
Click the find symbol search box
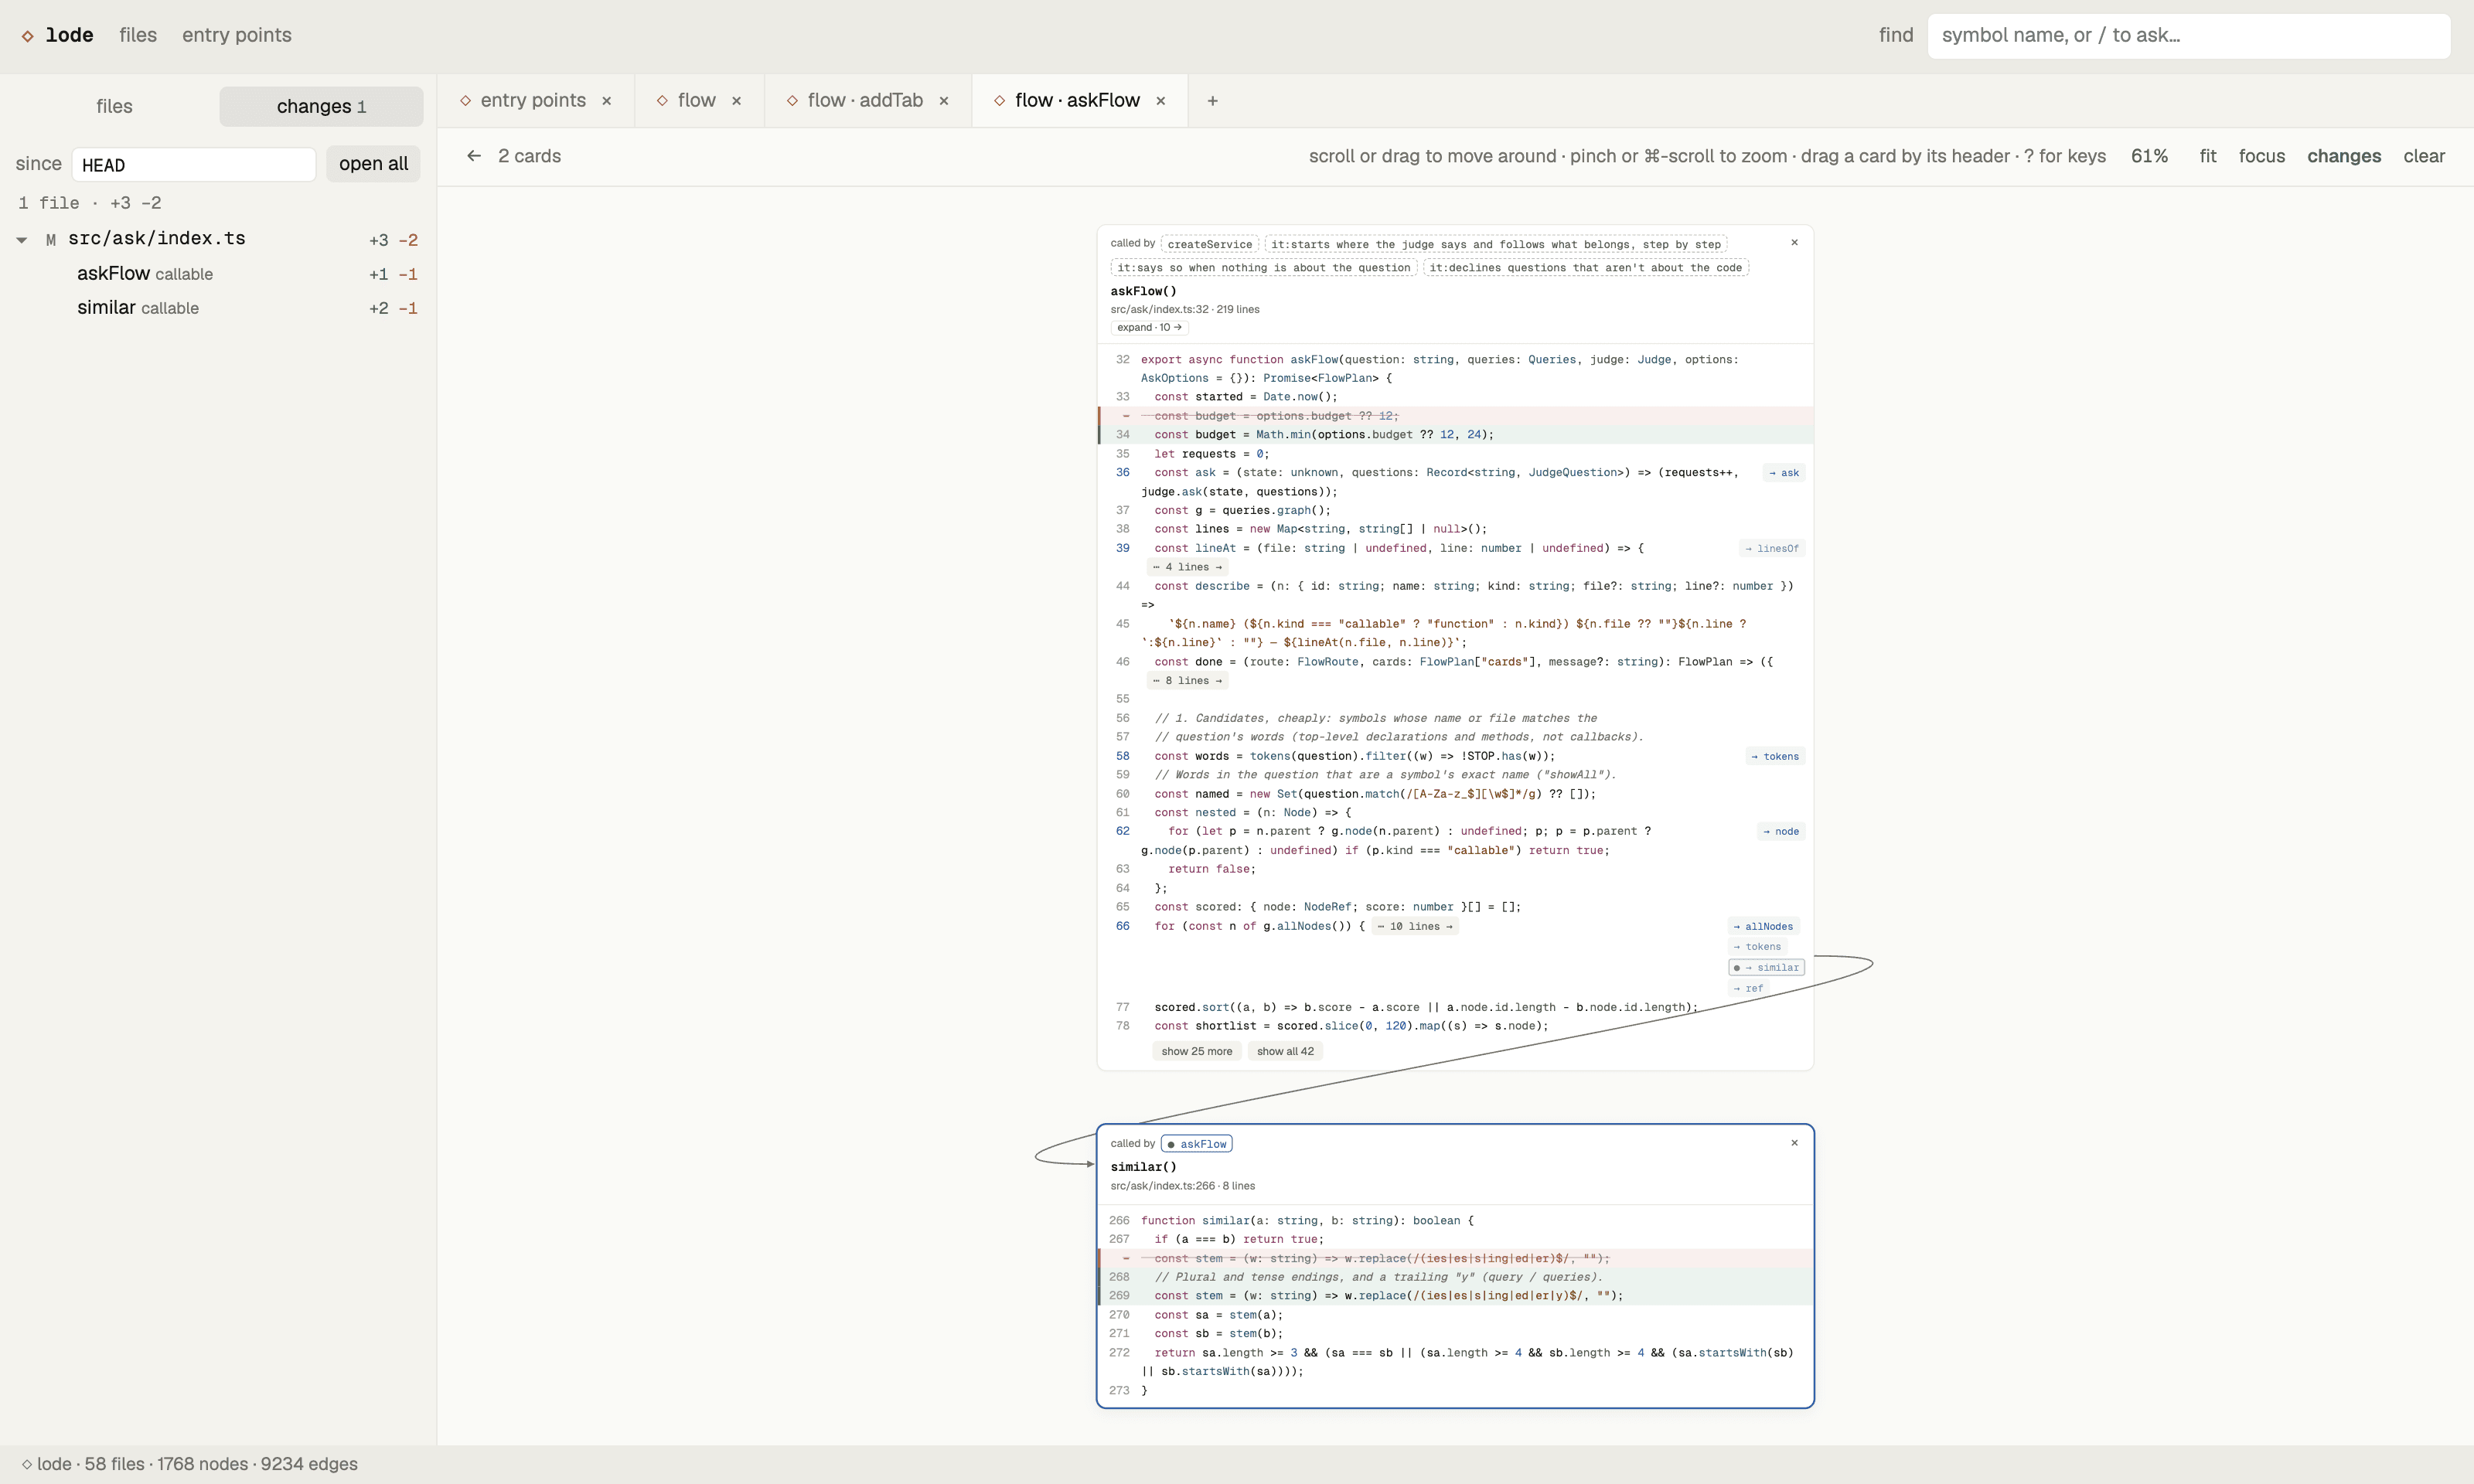[x=2188, y=36]
